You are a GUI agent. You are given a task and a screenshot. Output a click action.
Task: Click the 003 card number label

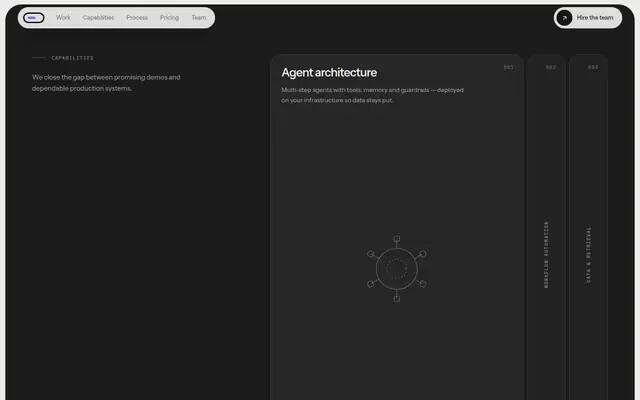pyautogui.click(x=593, y=67)
